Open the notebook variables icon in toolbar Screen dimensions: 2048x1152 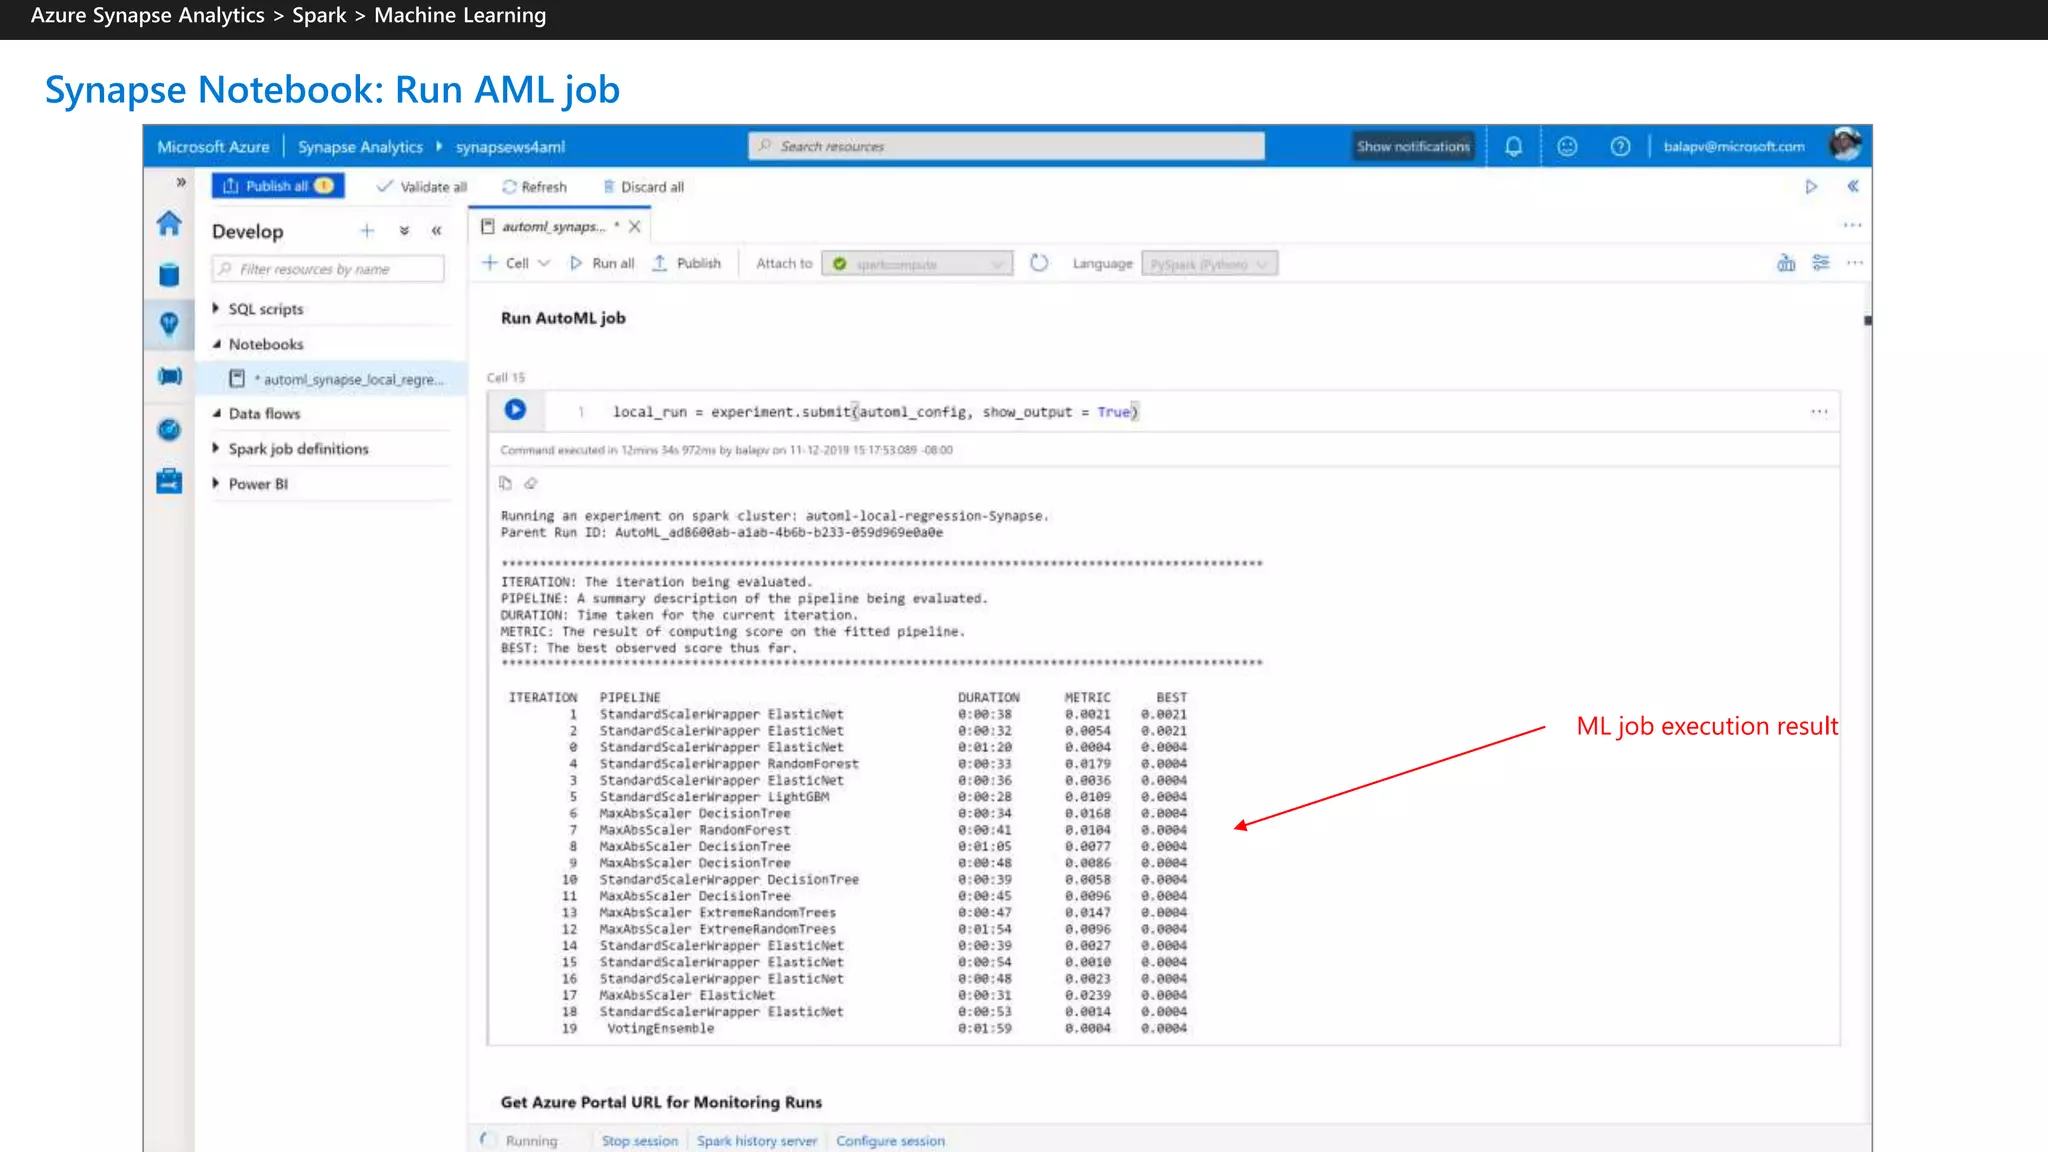tap(1786, 263)
